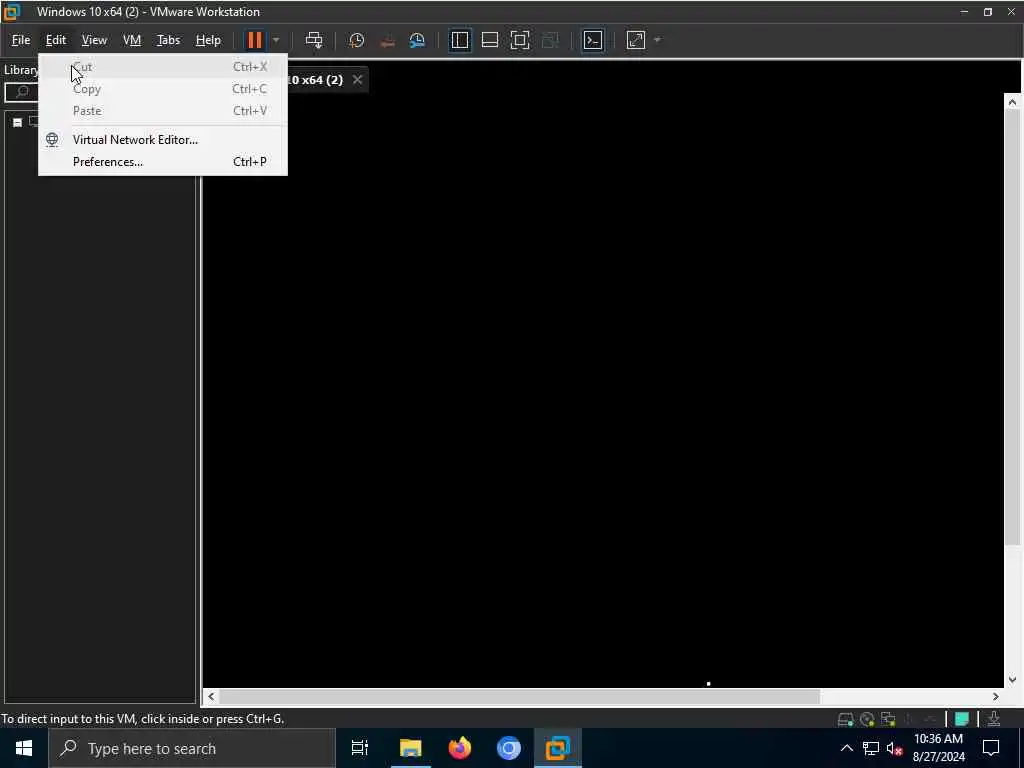The height and width of the screenshot is (768, 1024).
Task: Open the File menu
Action: pos(21,40)
